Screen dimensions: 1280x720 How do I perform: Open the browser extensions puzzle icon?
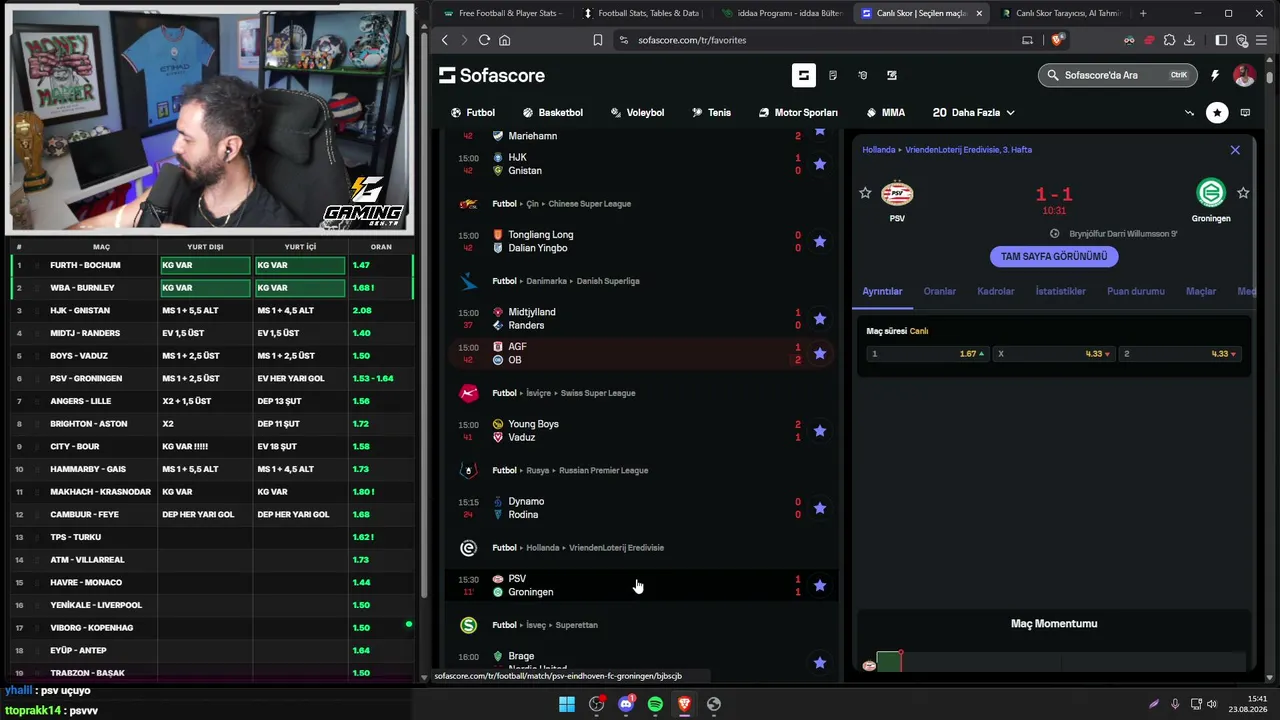[x=1169, y=40]
